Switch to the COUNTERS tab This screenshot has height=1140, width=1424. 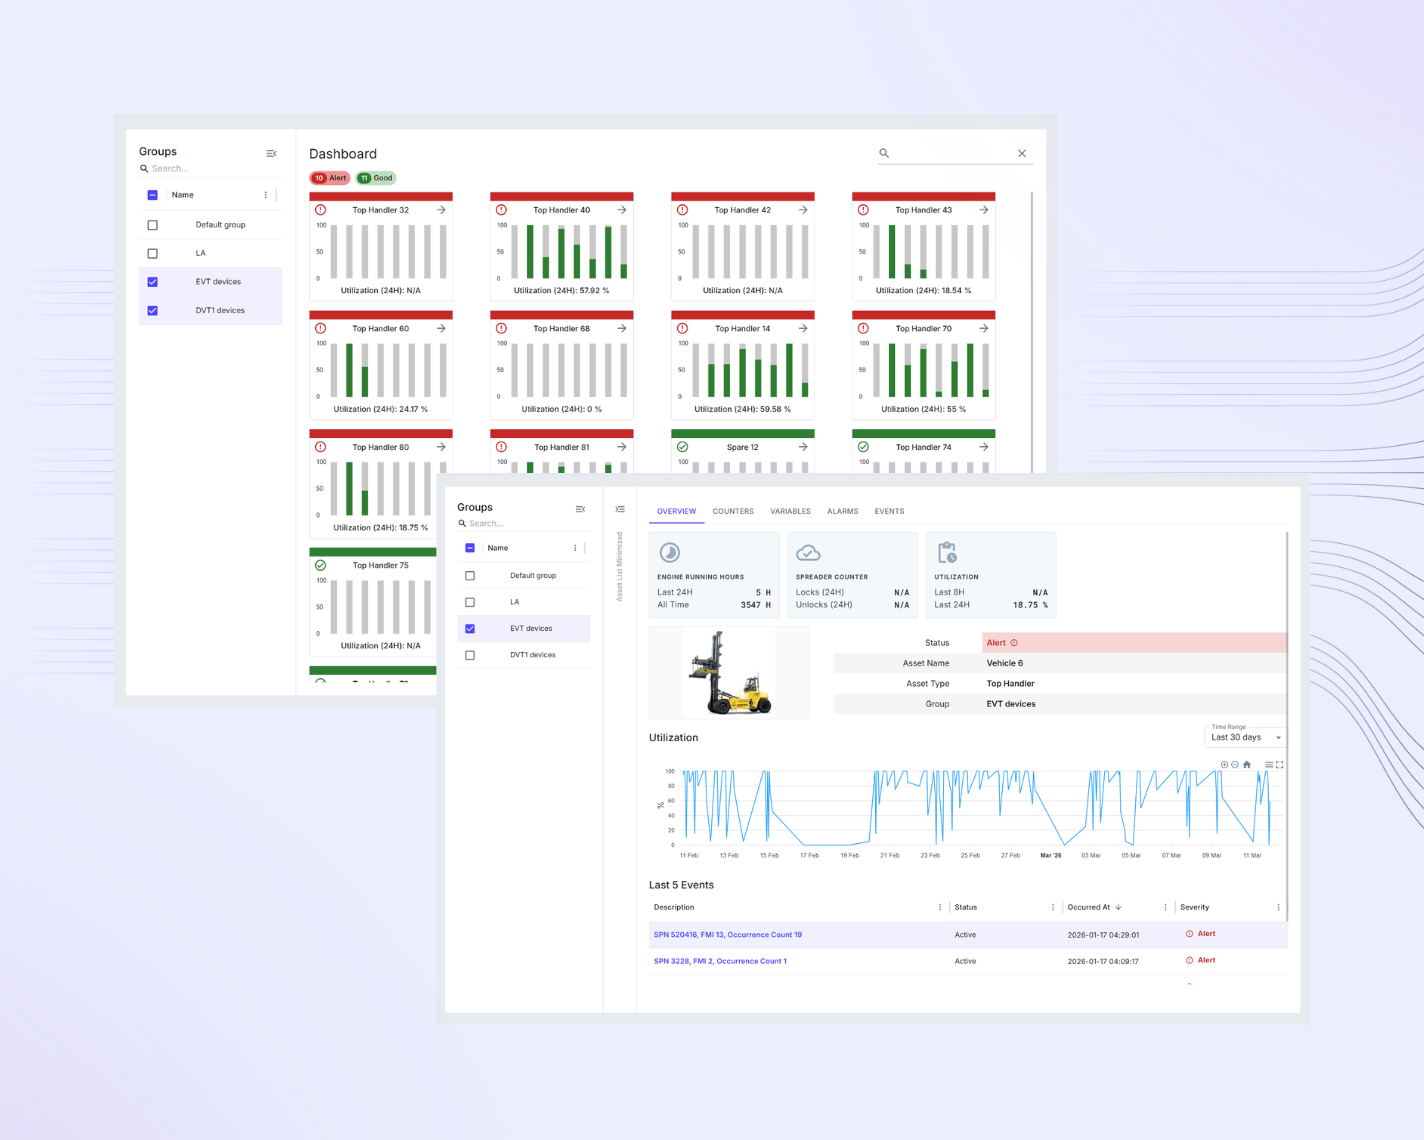(733, 511)
